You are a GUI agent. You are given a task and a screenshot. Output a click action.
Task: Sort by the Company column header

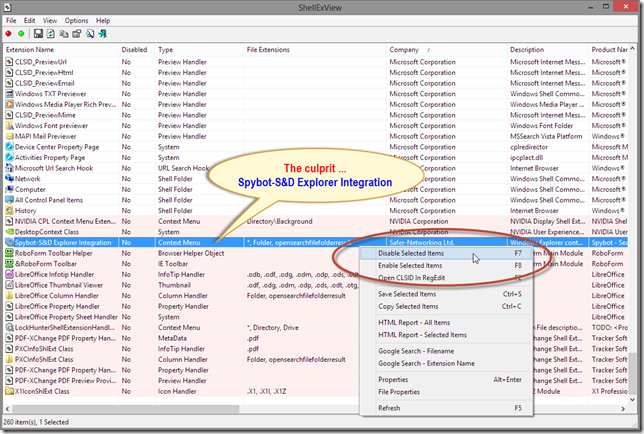405,48
